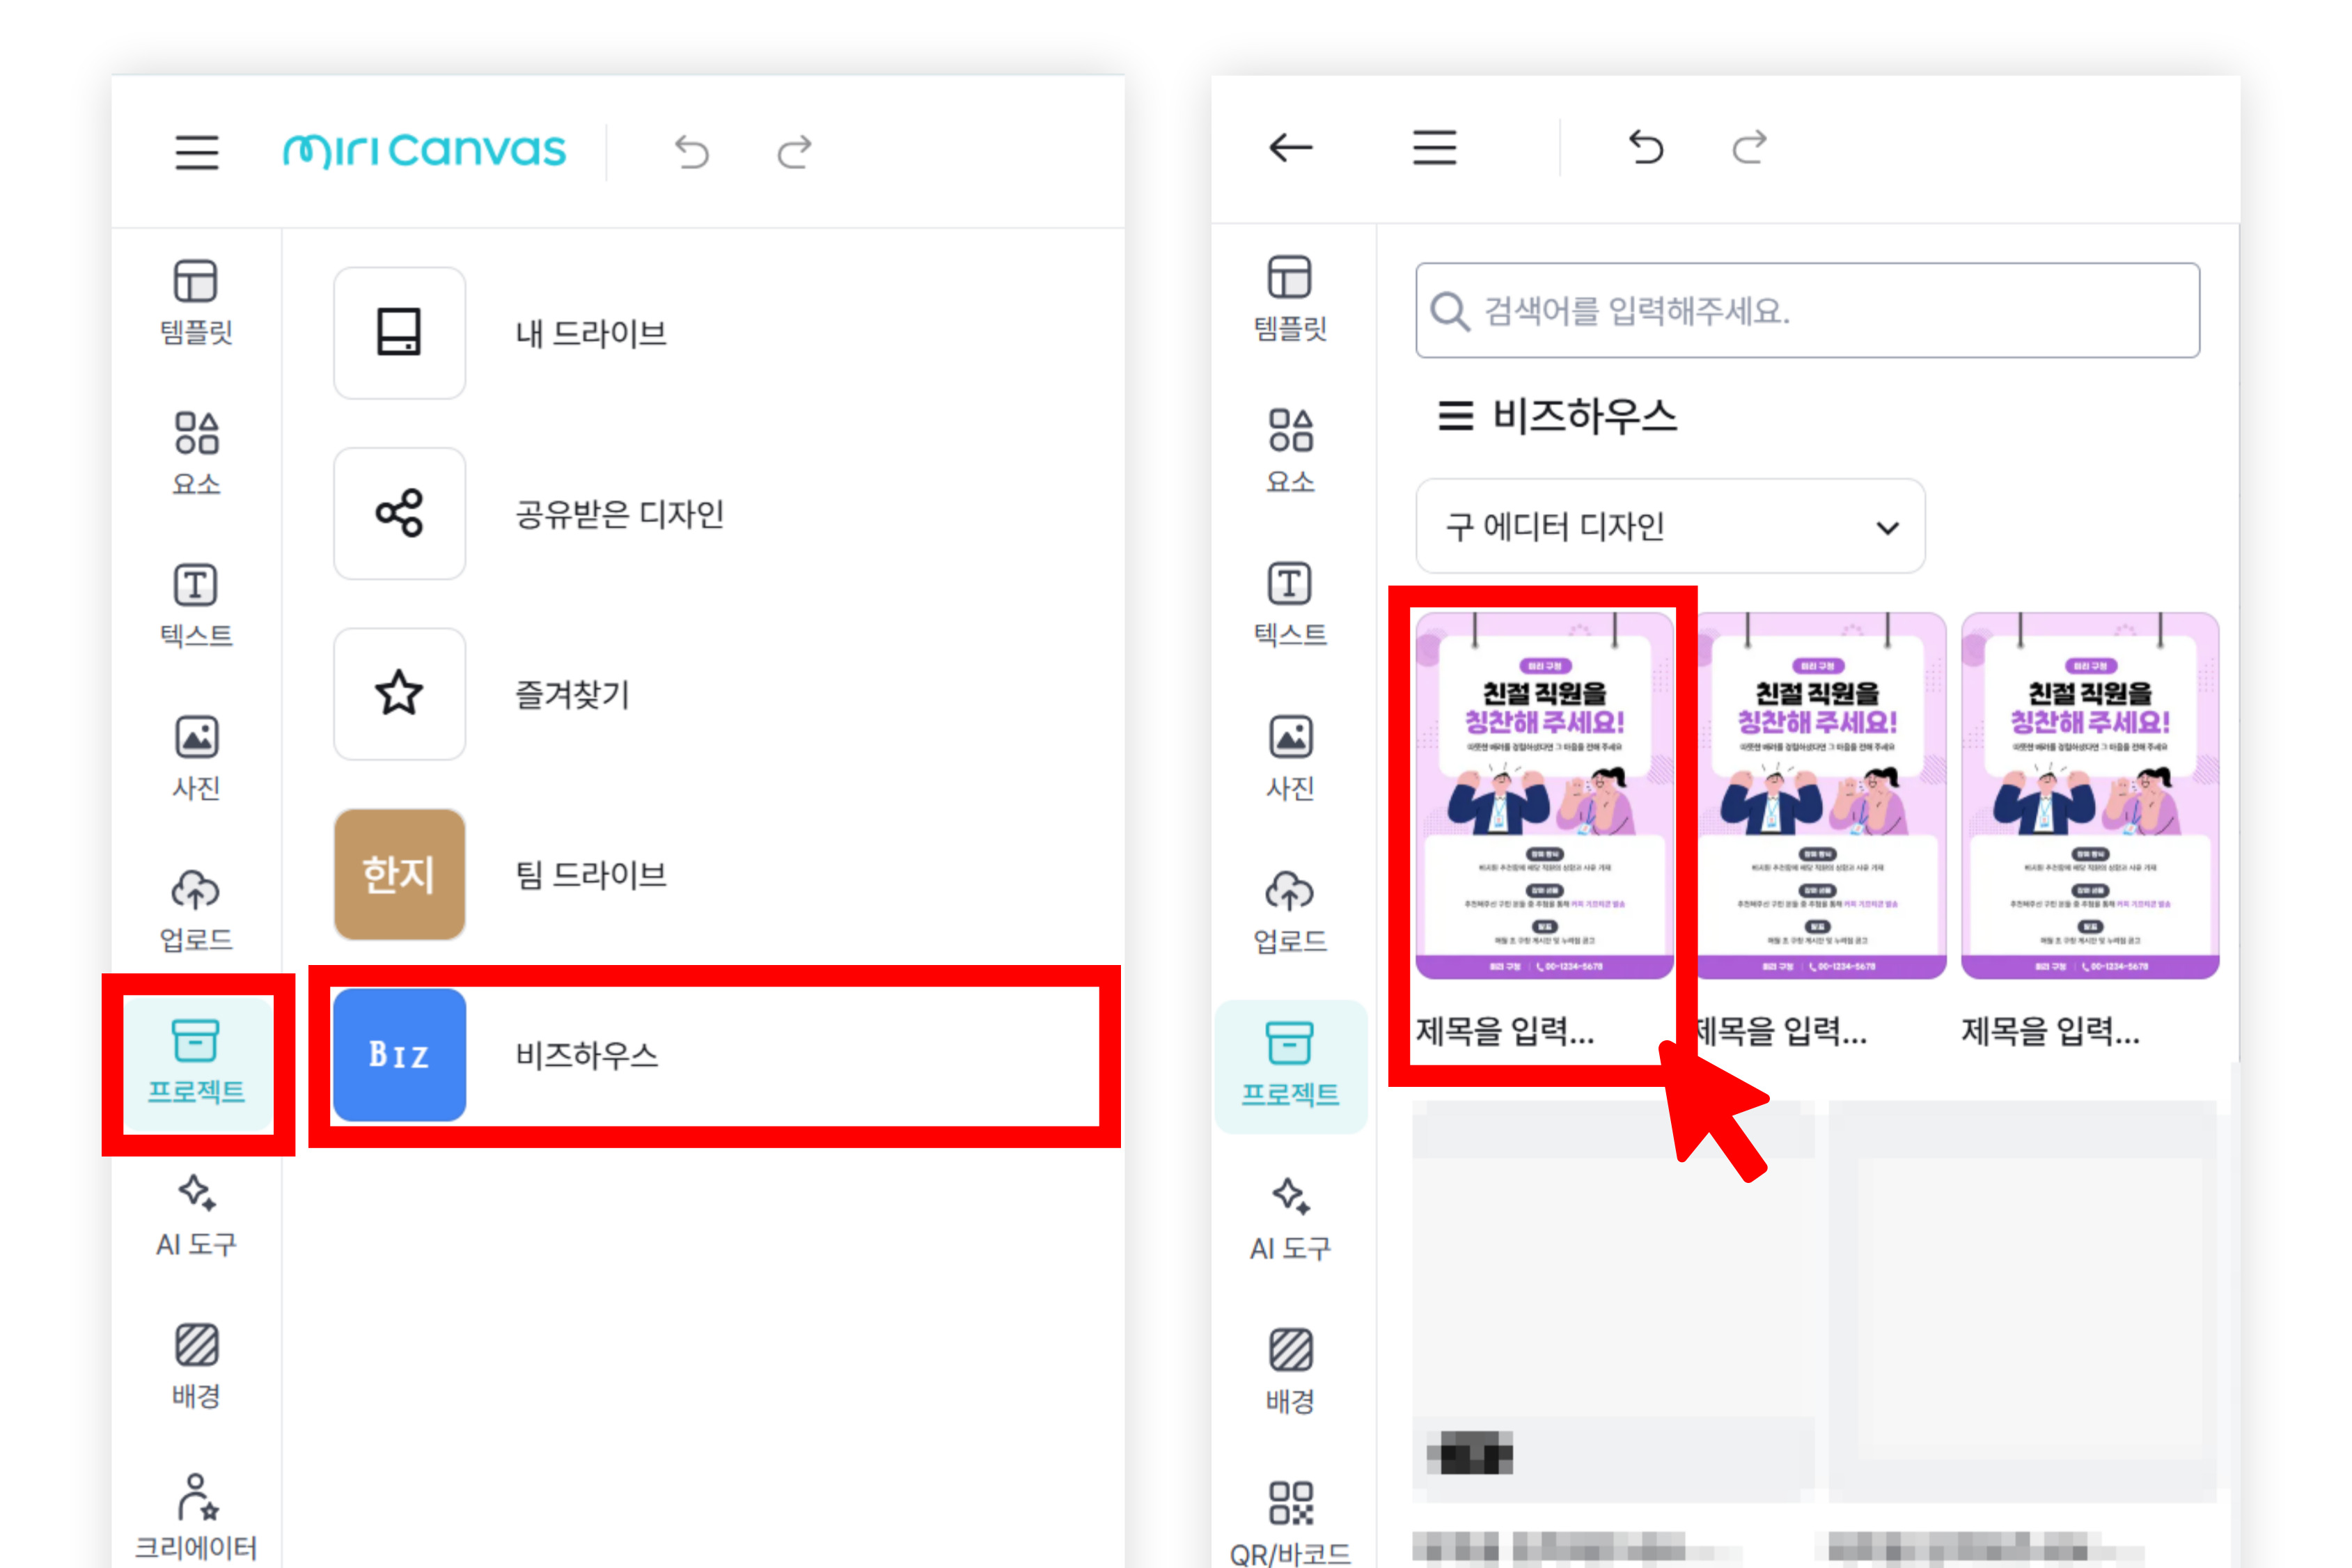Open 내 드라이브 from the project list
Image resolution: width=2352 pixels, height=1568 pixels.
590,333
